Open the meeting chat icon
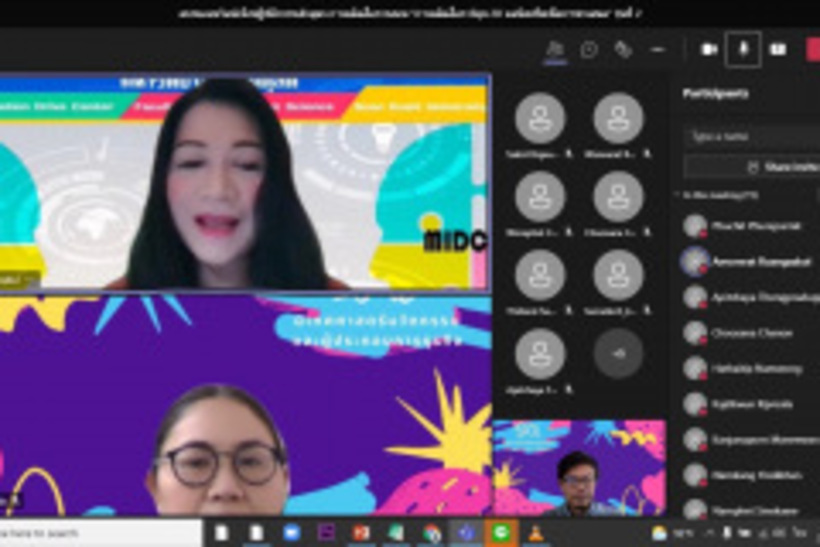This screenshot has width=820, height=547. 589,49
